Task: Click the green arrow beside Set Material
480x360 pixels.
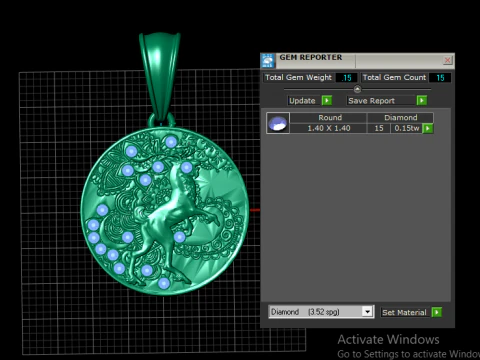Action: pos(436,312)
